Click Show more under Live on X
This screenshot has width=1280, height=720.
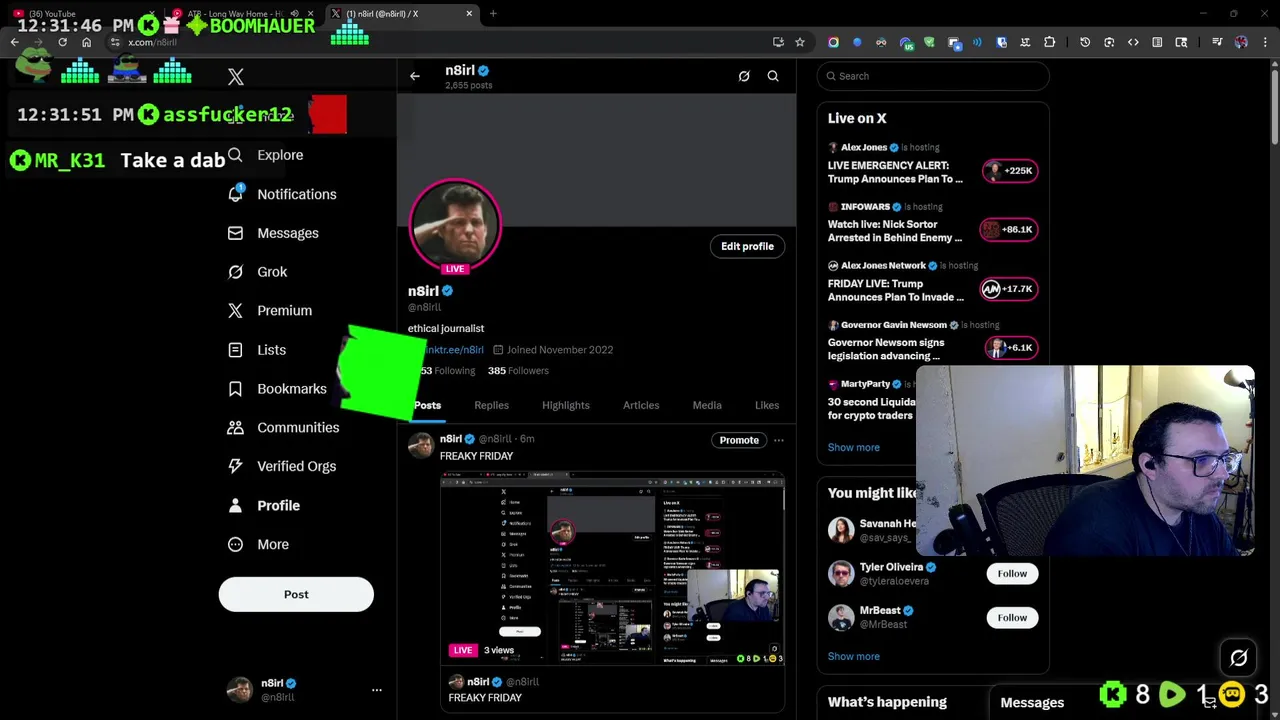click(x=853, y=448)
